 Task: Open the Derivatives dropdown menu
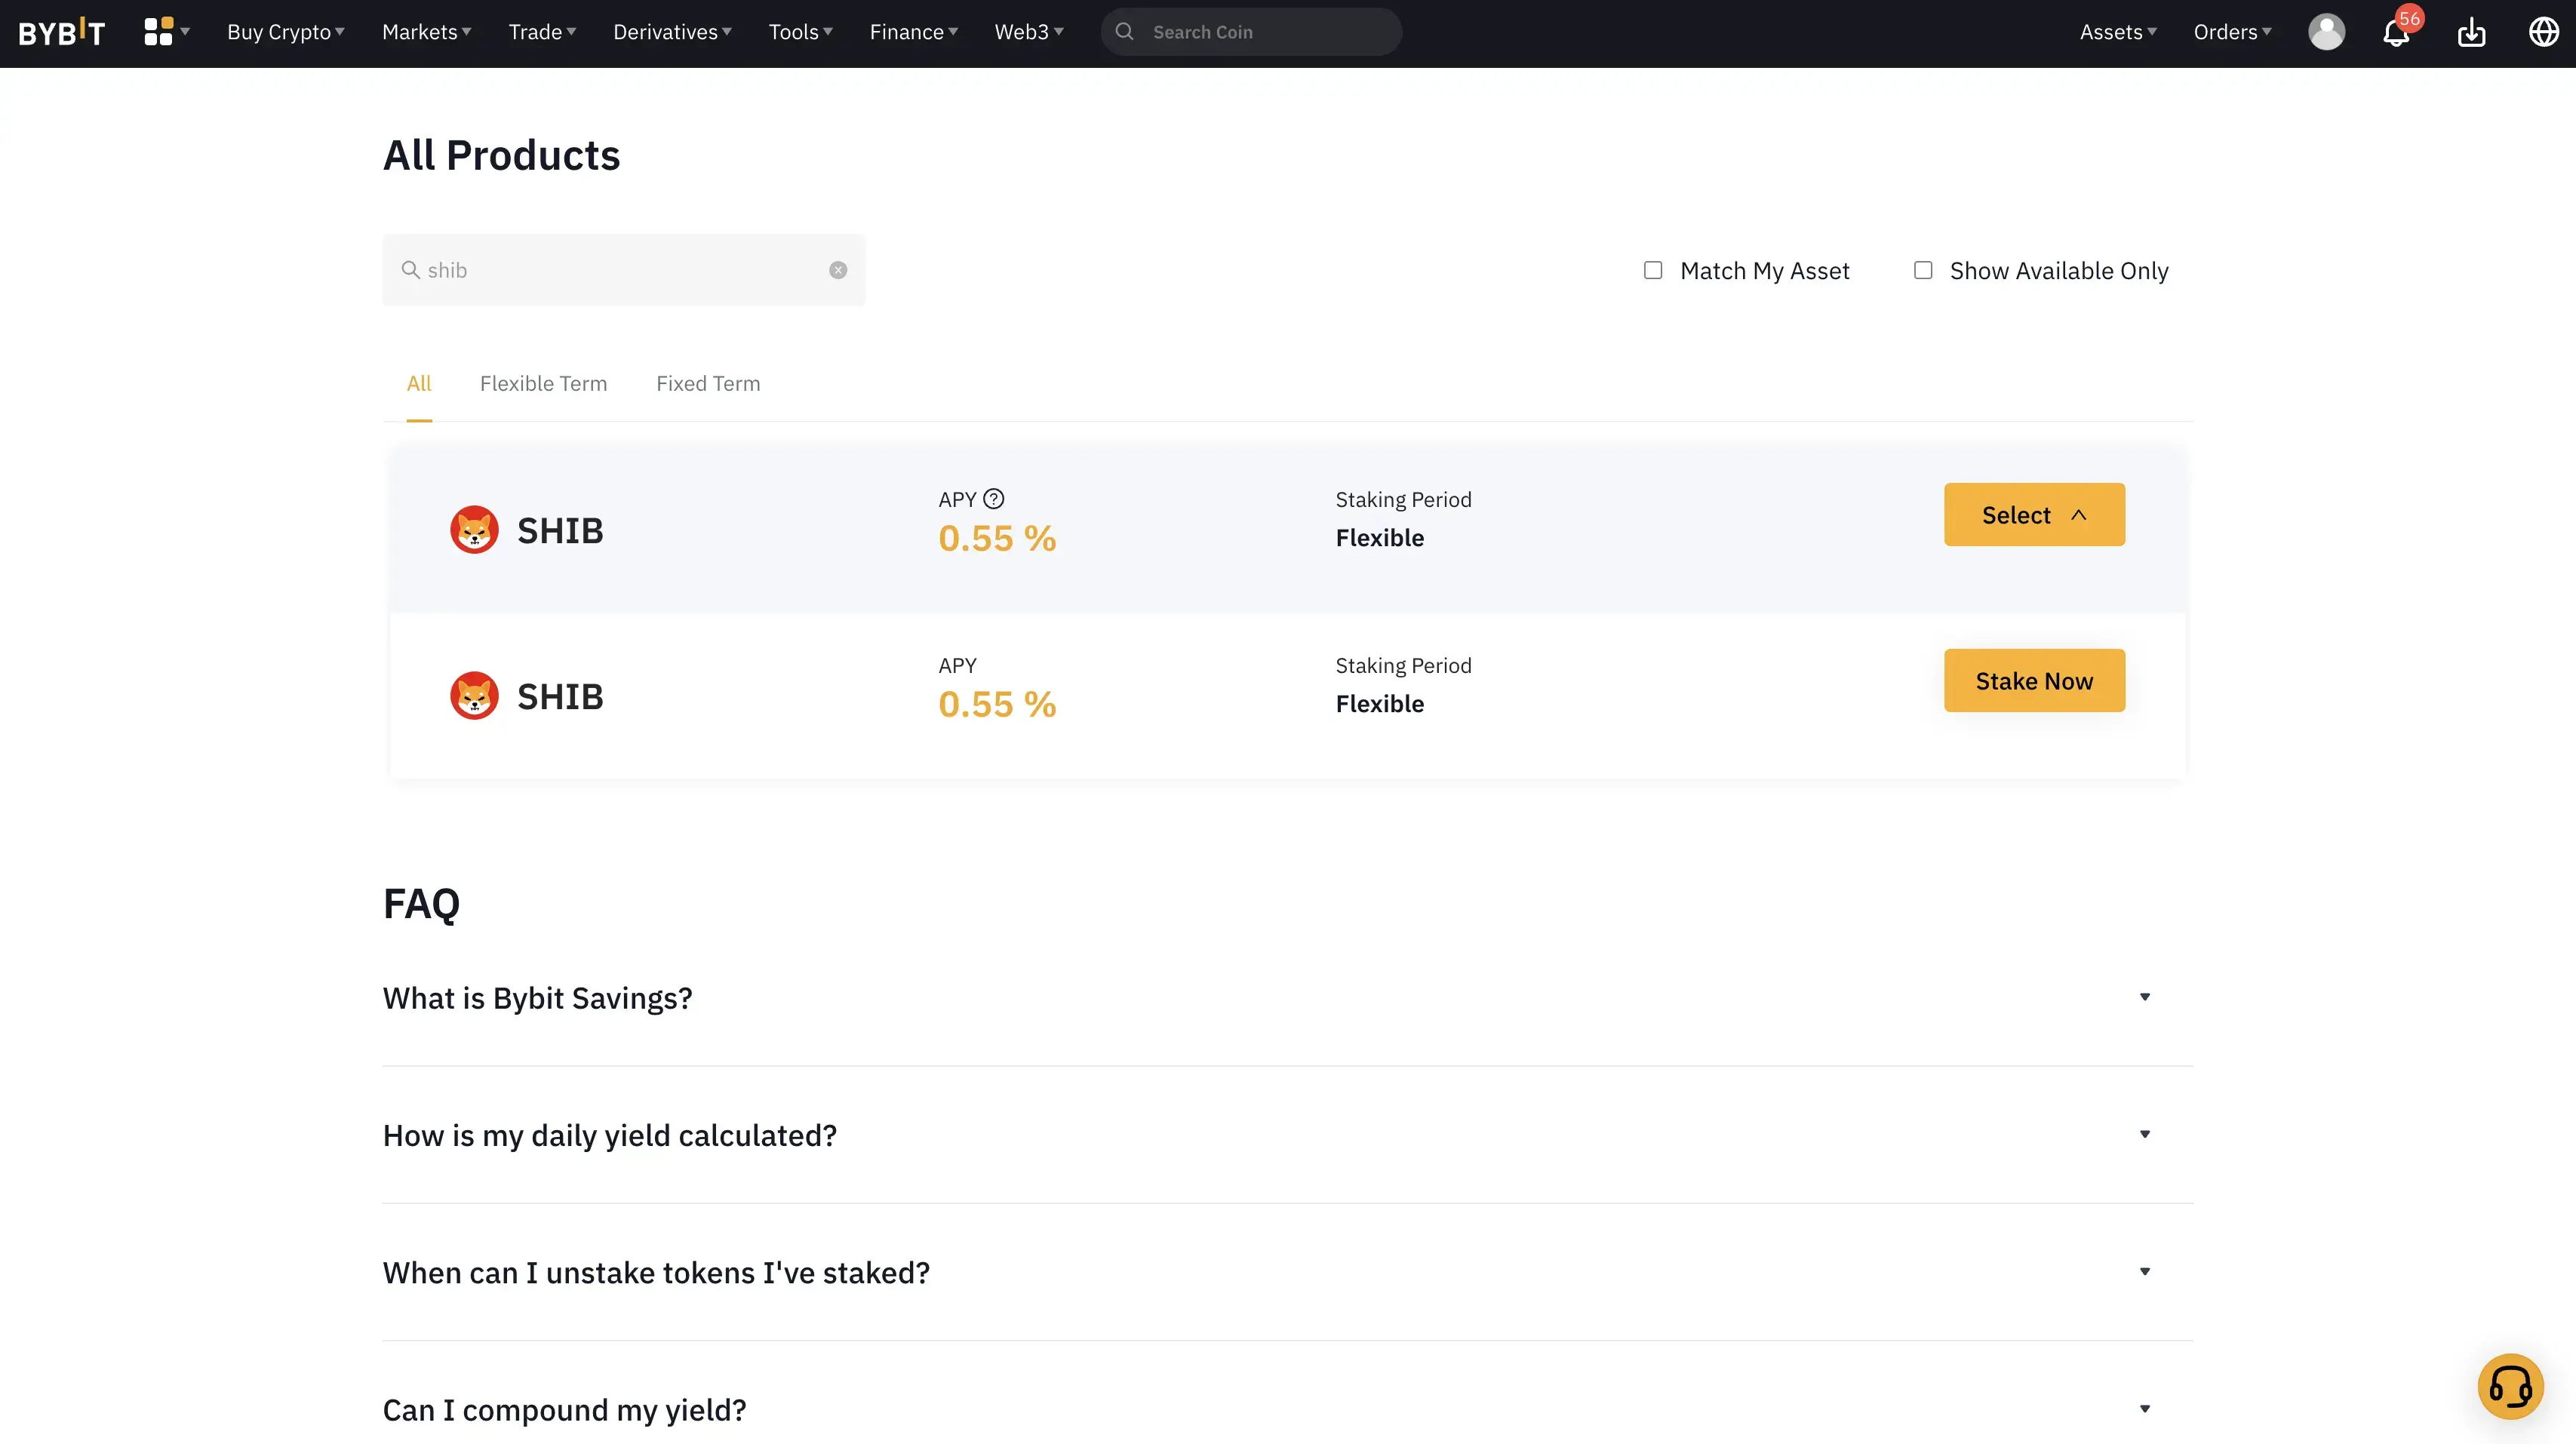click(672, 32)
